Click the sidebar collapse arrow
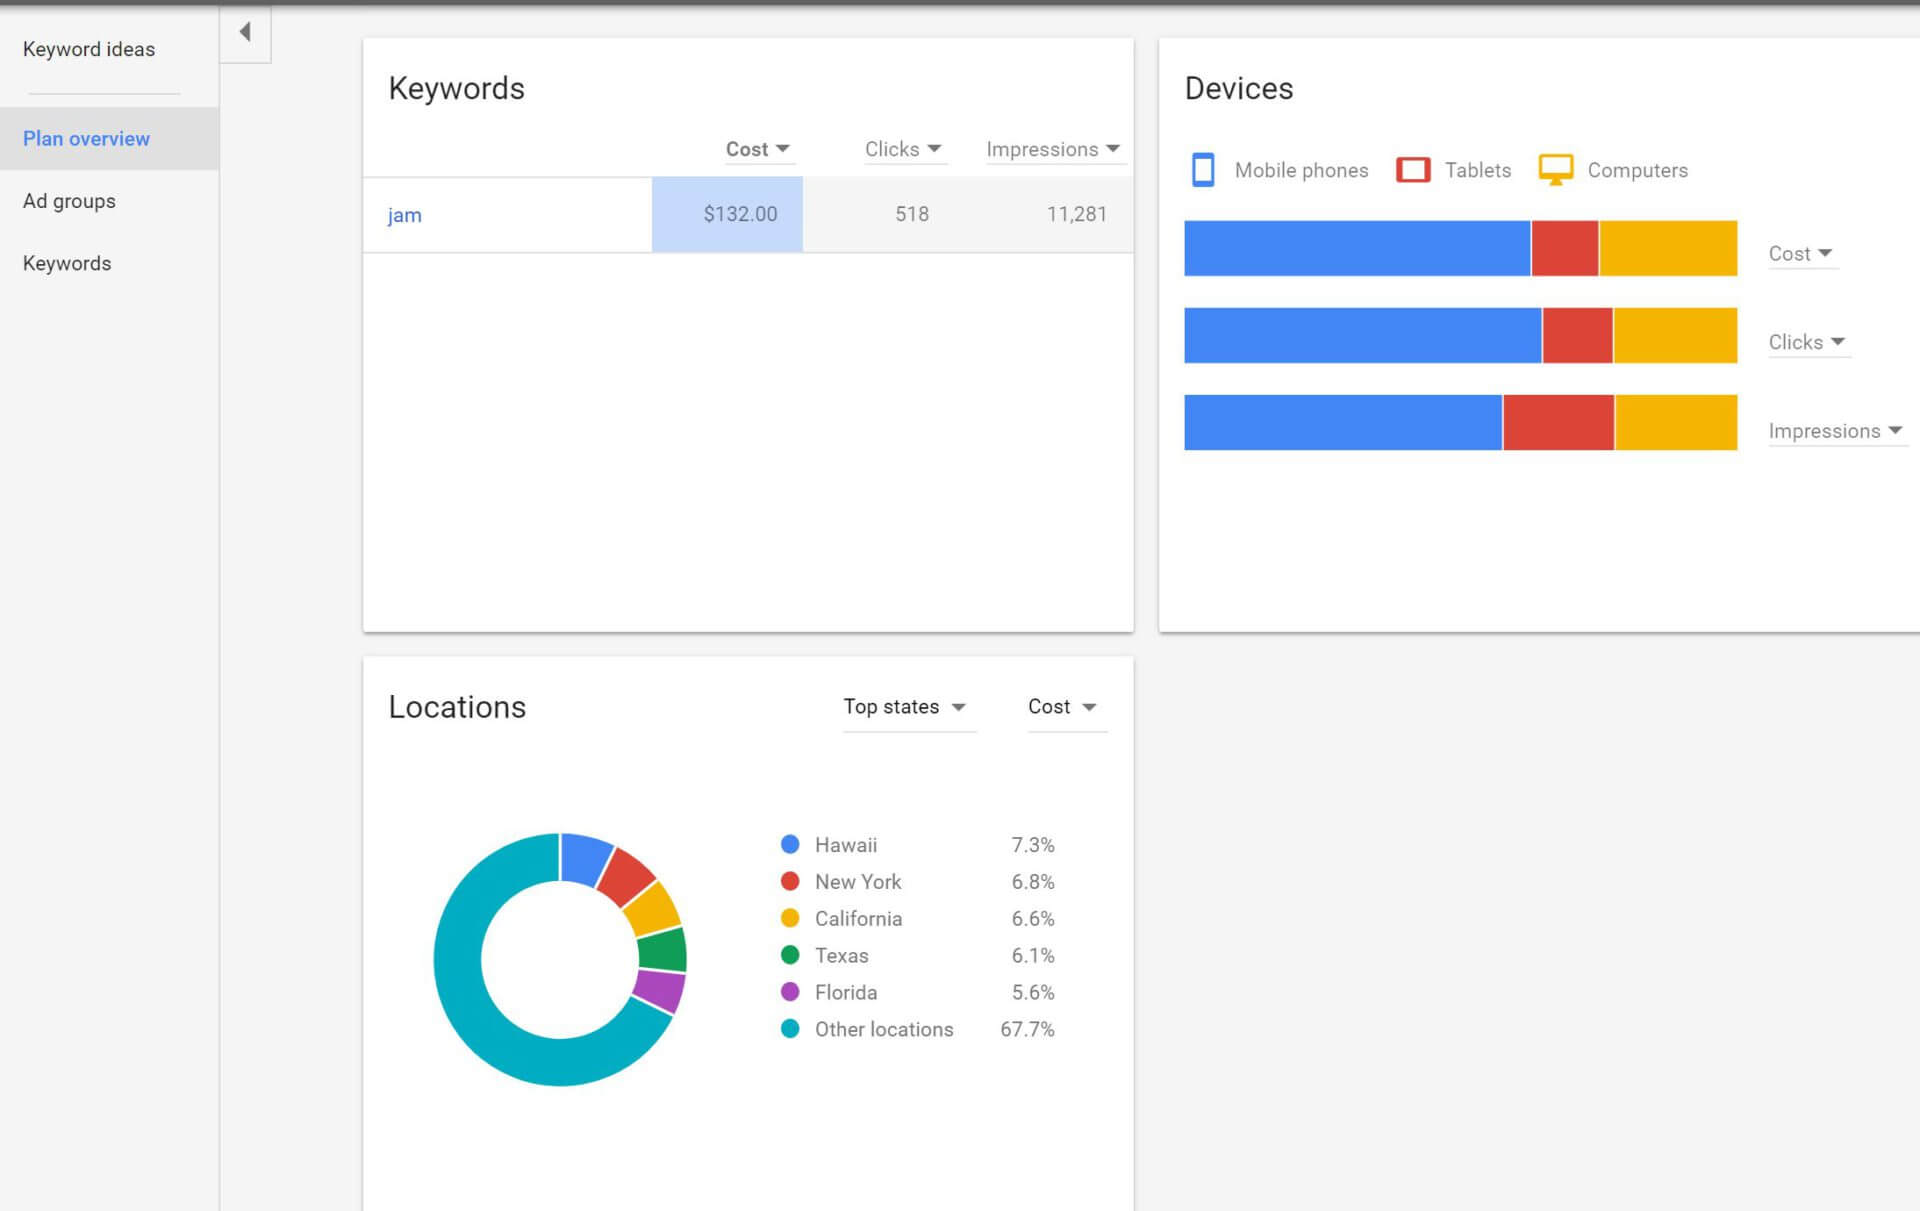This screenshot has height=1211, width=1920. (245, 31)
